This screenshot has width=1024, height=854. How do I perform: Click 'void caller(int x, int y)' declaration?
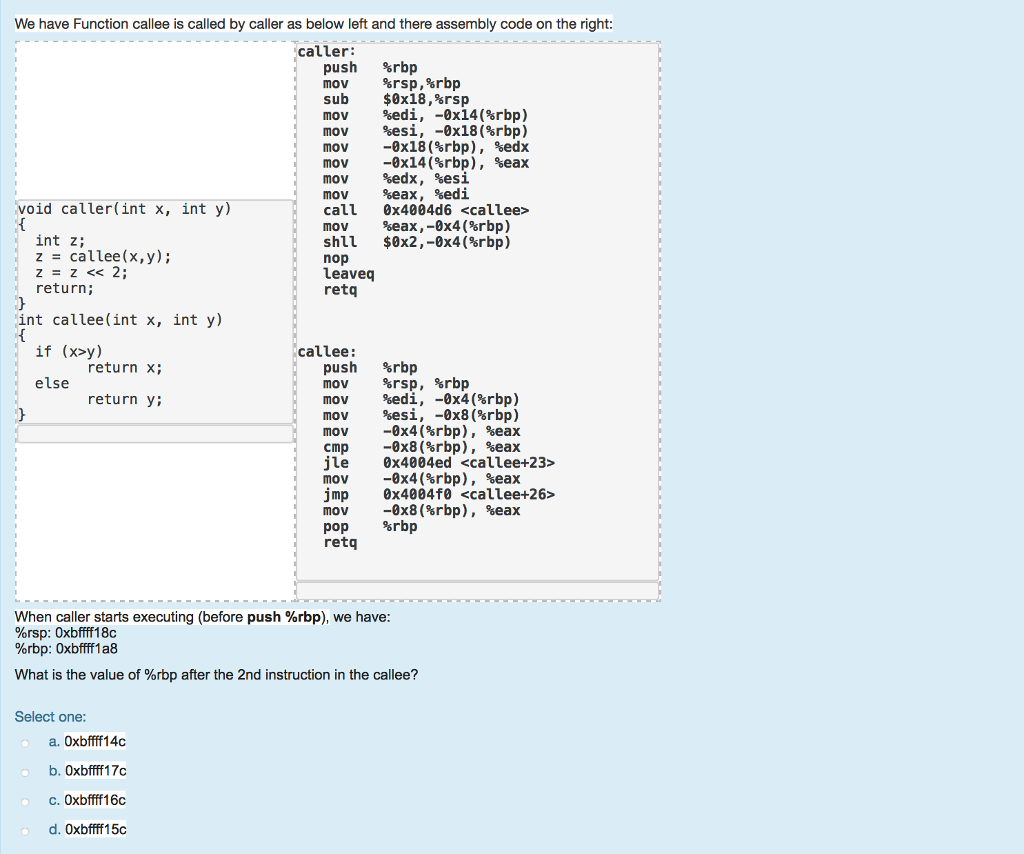124,209
